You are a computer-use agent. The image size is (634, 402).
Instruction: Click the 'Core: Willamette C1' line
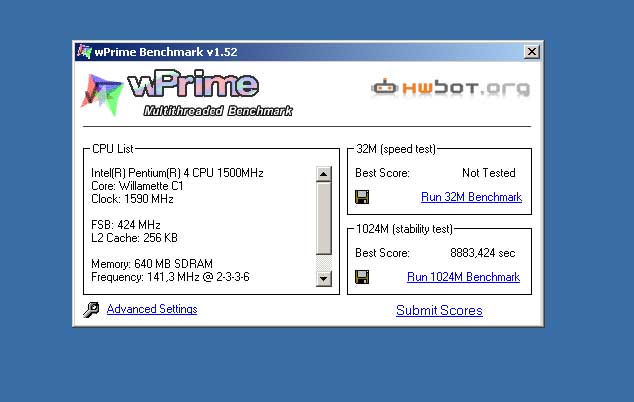(x=137, y=186)
